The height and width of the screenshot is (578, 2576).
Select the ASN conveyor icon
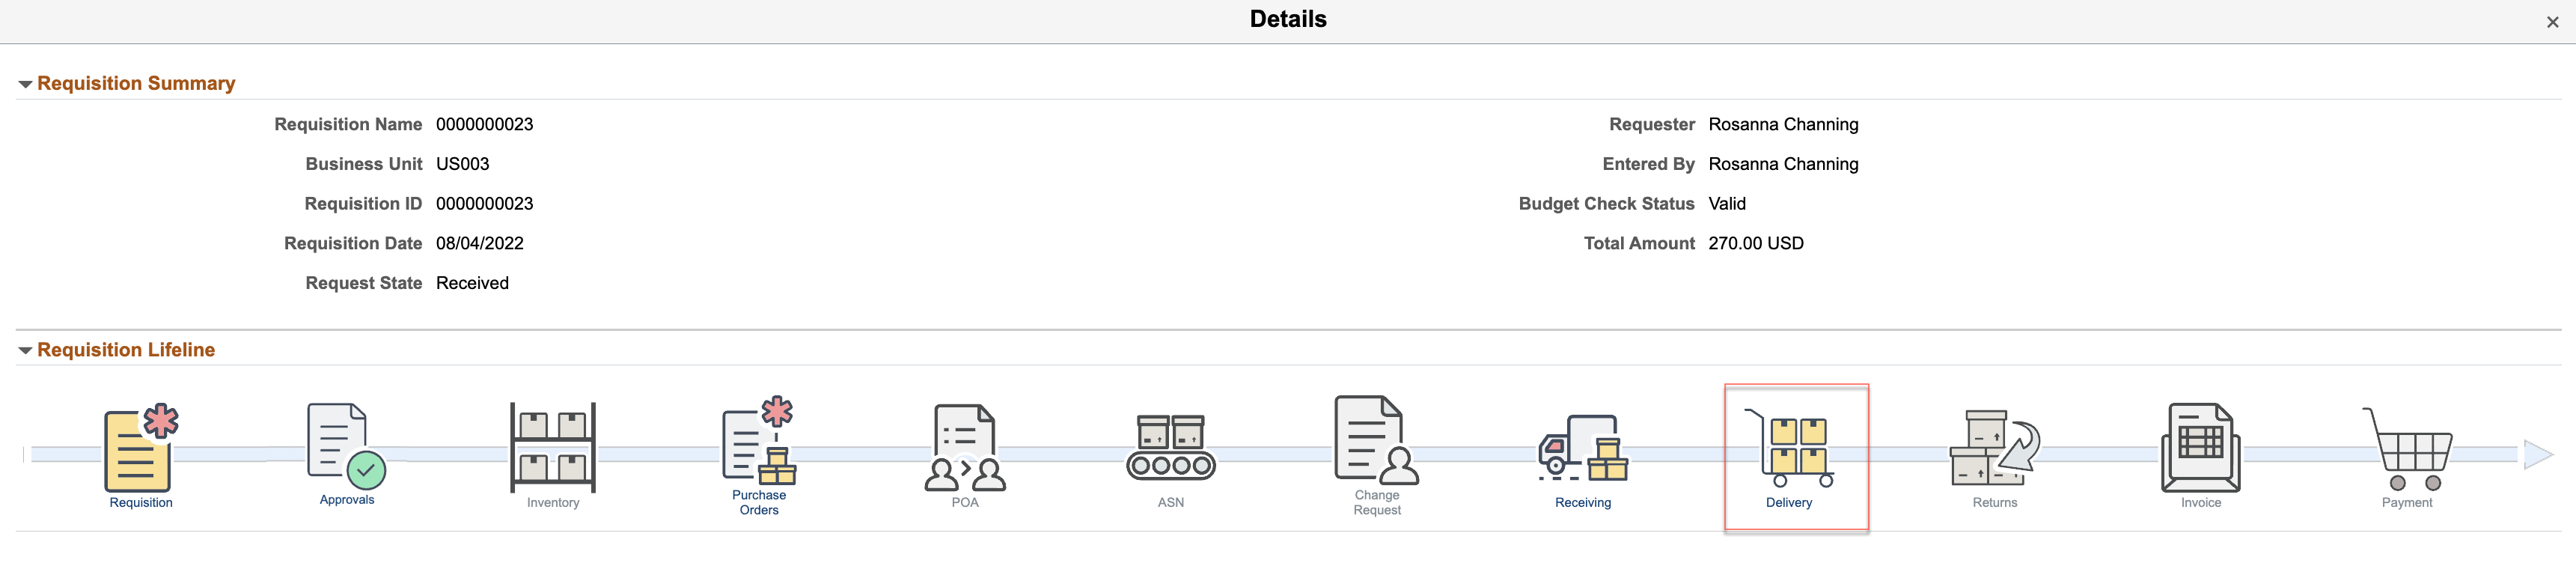(x=1170, y=447)
